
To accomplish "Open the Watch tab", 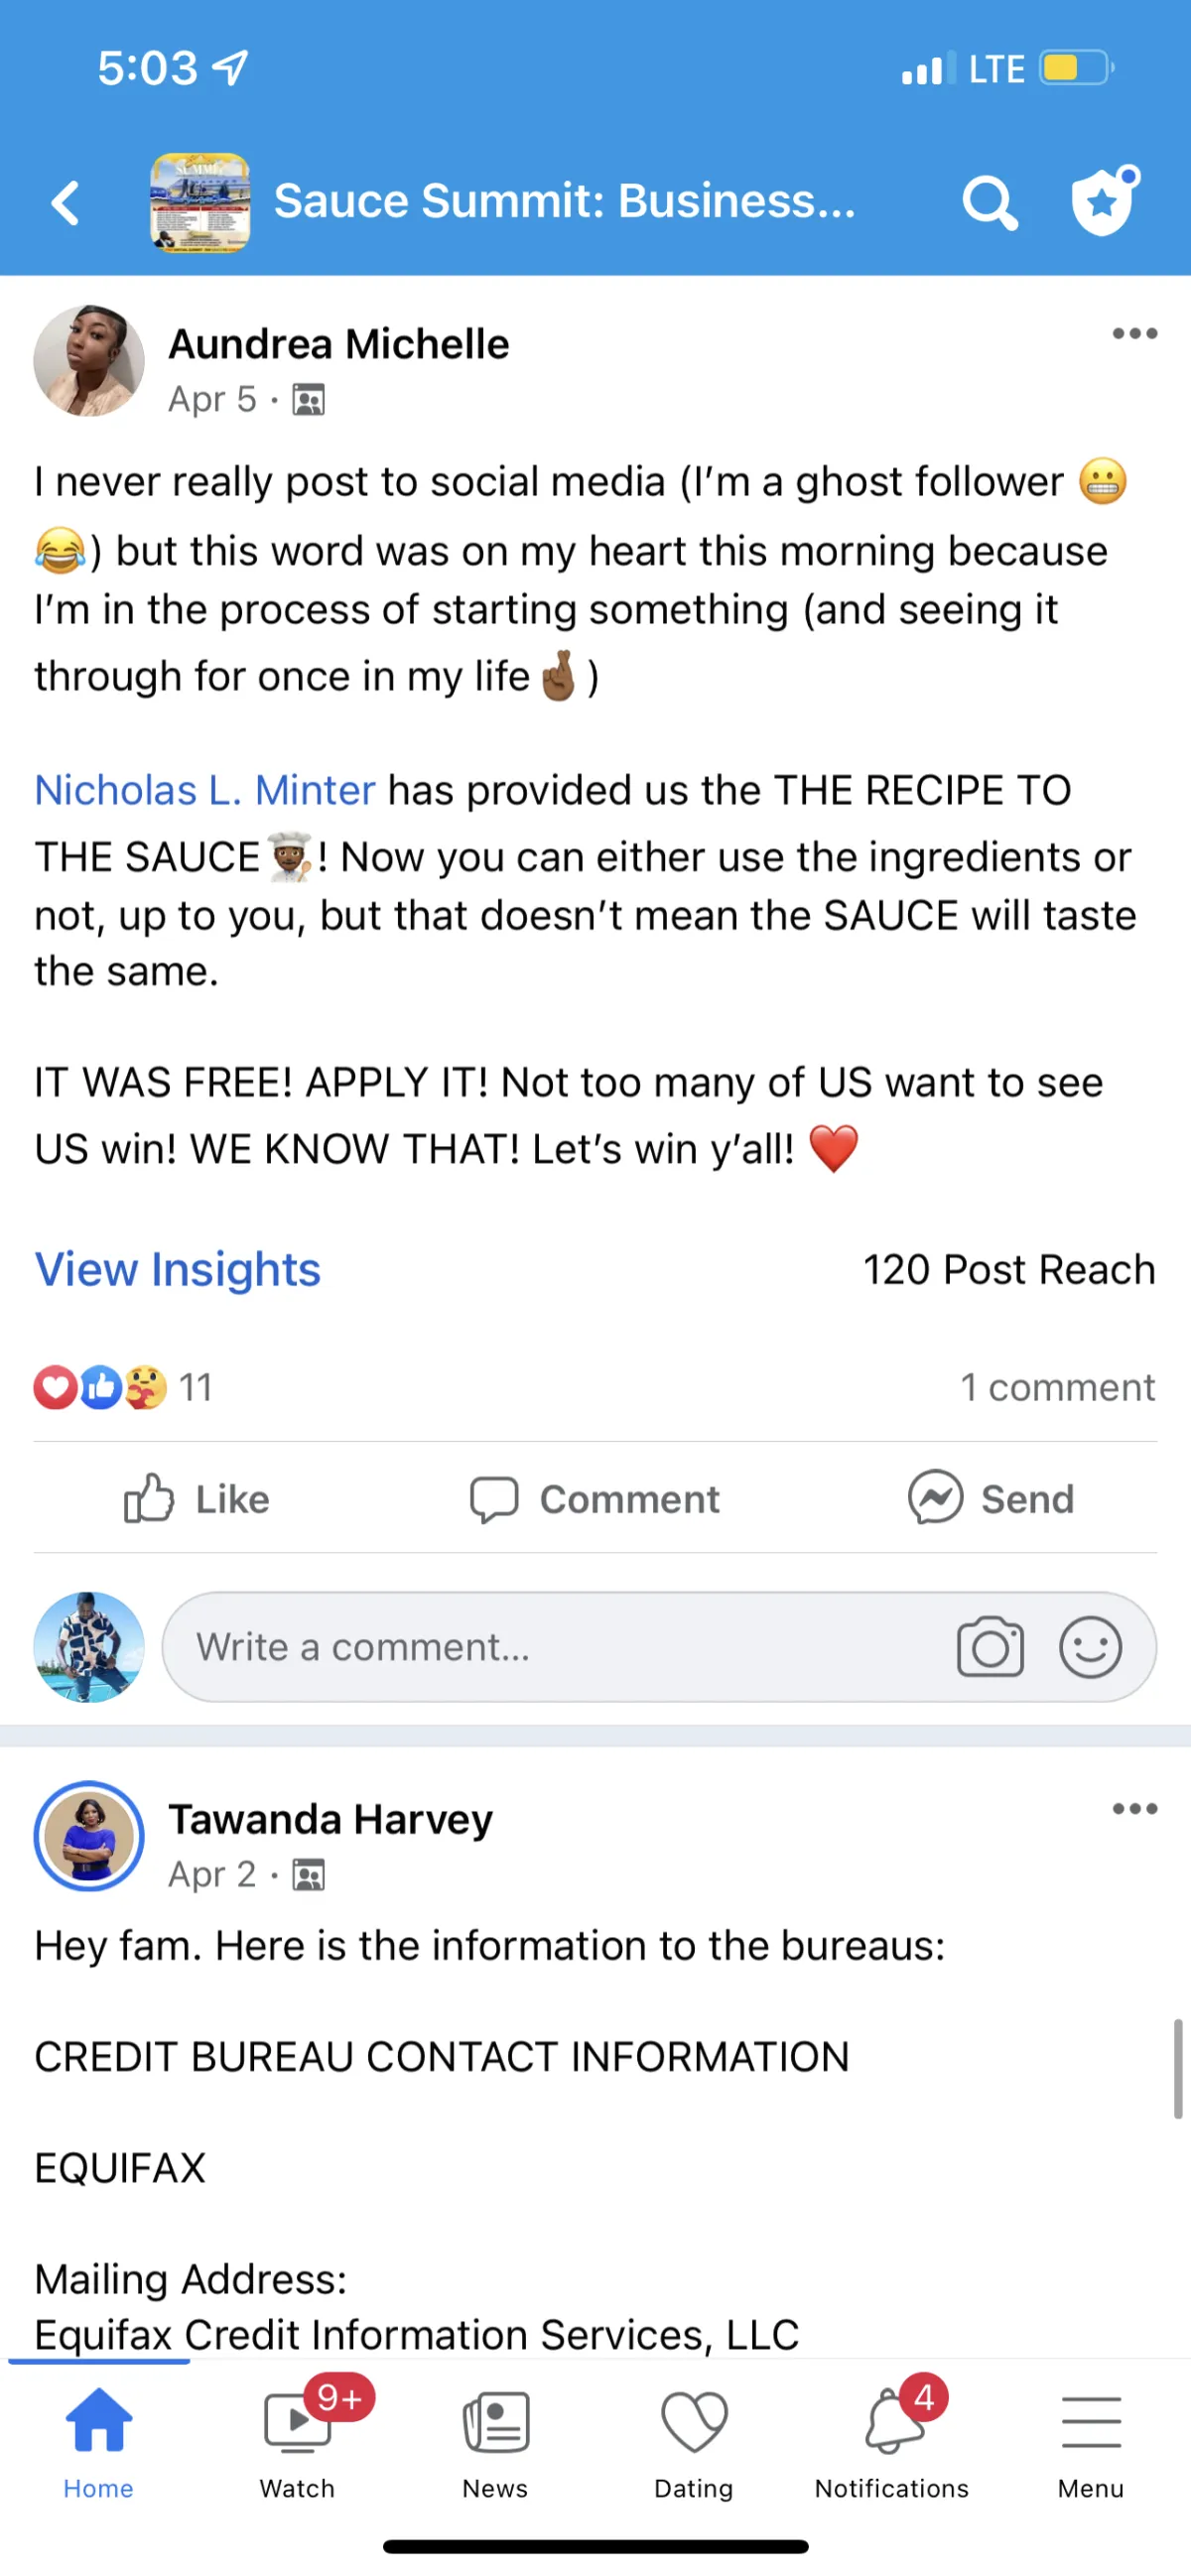I will coord(298,2436).
